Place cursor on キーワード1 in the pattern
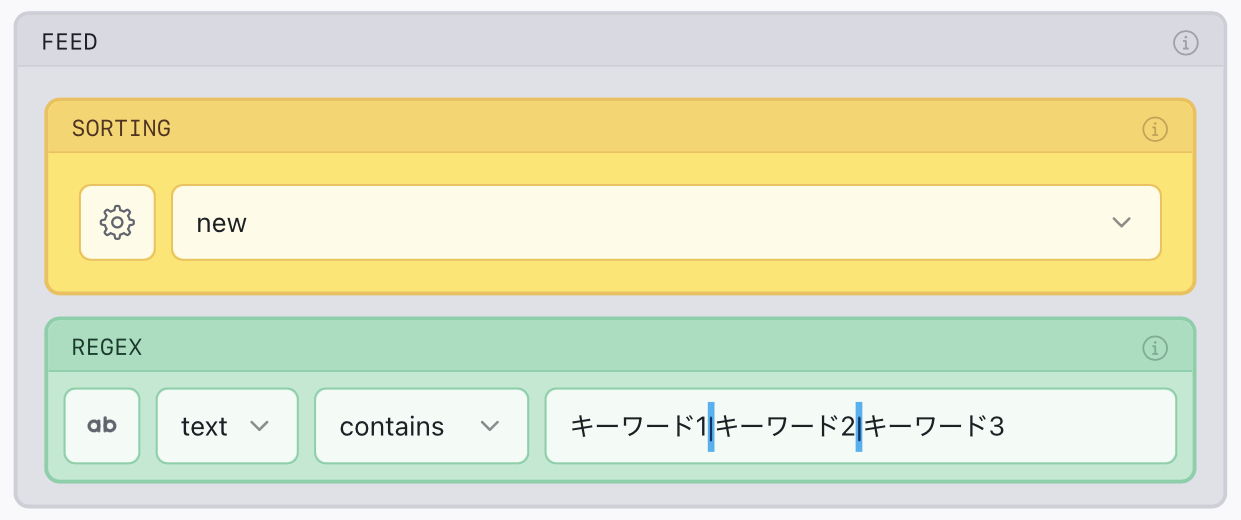The image size is (1241, 520). tap(637, 427)
